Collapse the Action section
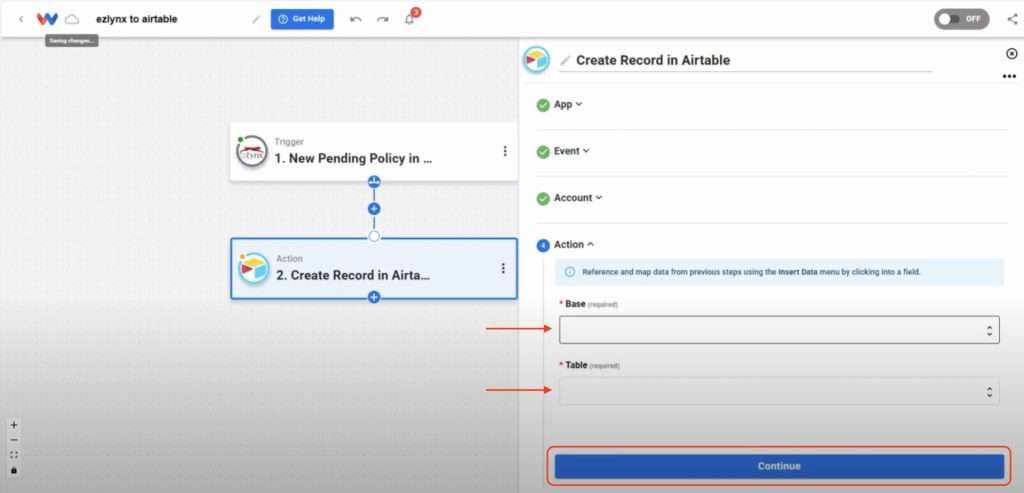The width and height of the screenshot is (1024, 493). click(574, 244)
